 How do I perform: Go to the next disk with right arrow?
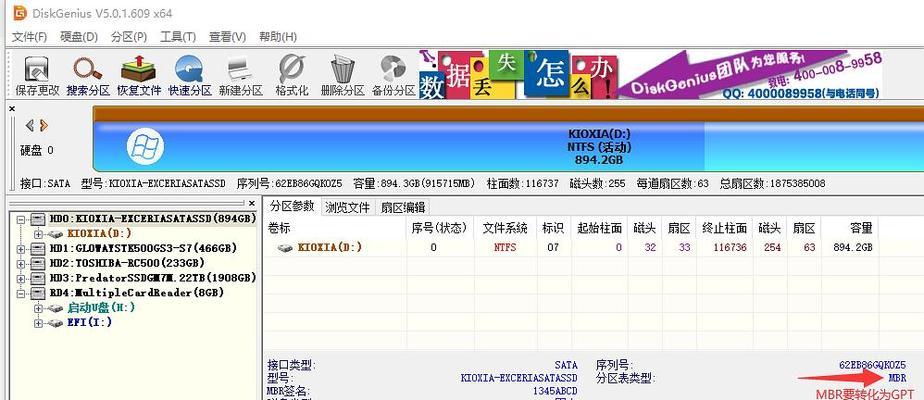click(44, 125)
